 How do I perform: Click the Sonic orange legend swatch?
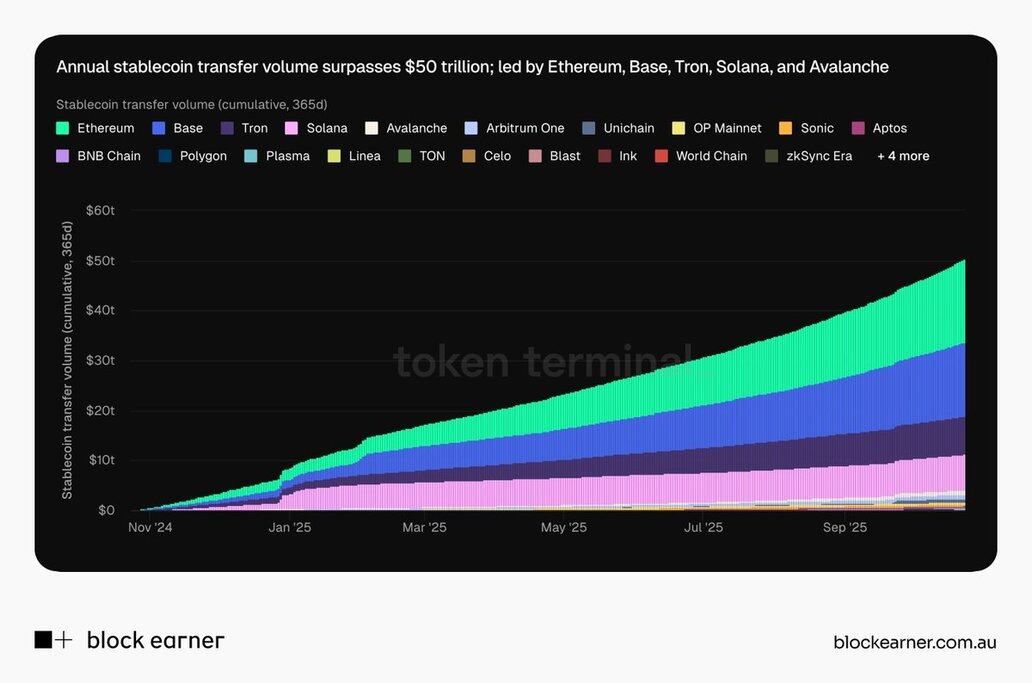click(786, 128)
